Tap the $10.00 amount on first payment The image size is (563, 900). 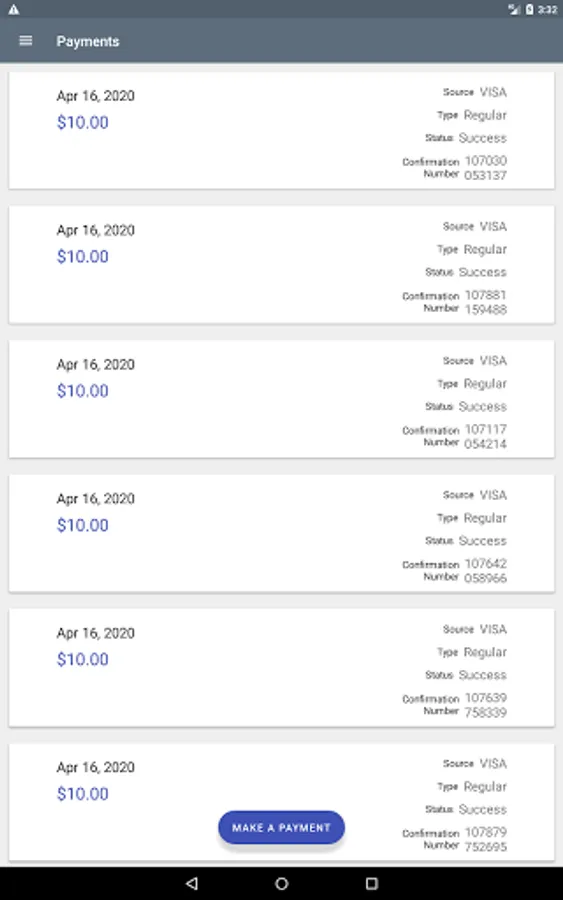click(83, 122)
